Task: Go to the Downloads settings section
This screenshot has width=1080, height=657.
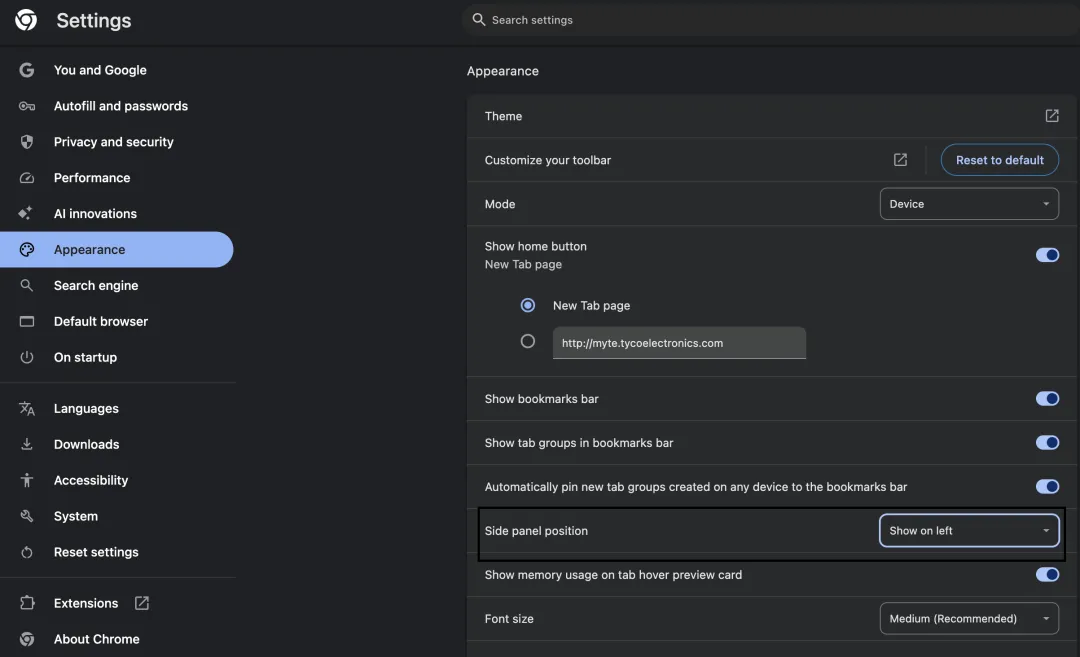Action: (86, 445)
